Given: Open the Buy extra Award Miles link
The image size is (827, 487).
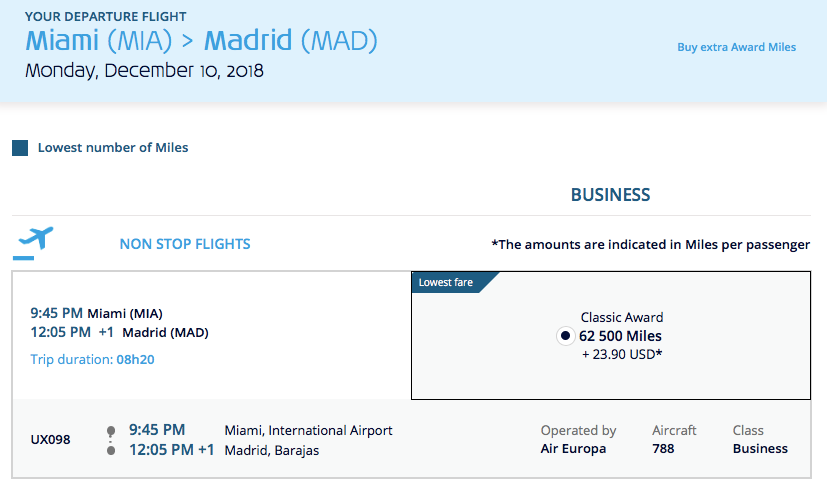Looking at the screenshot, I should 736,47.
